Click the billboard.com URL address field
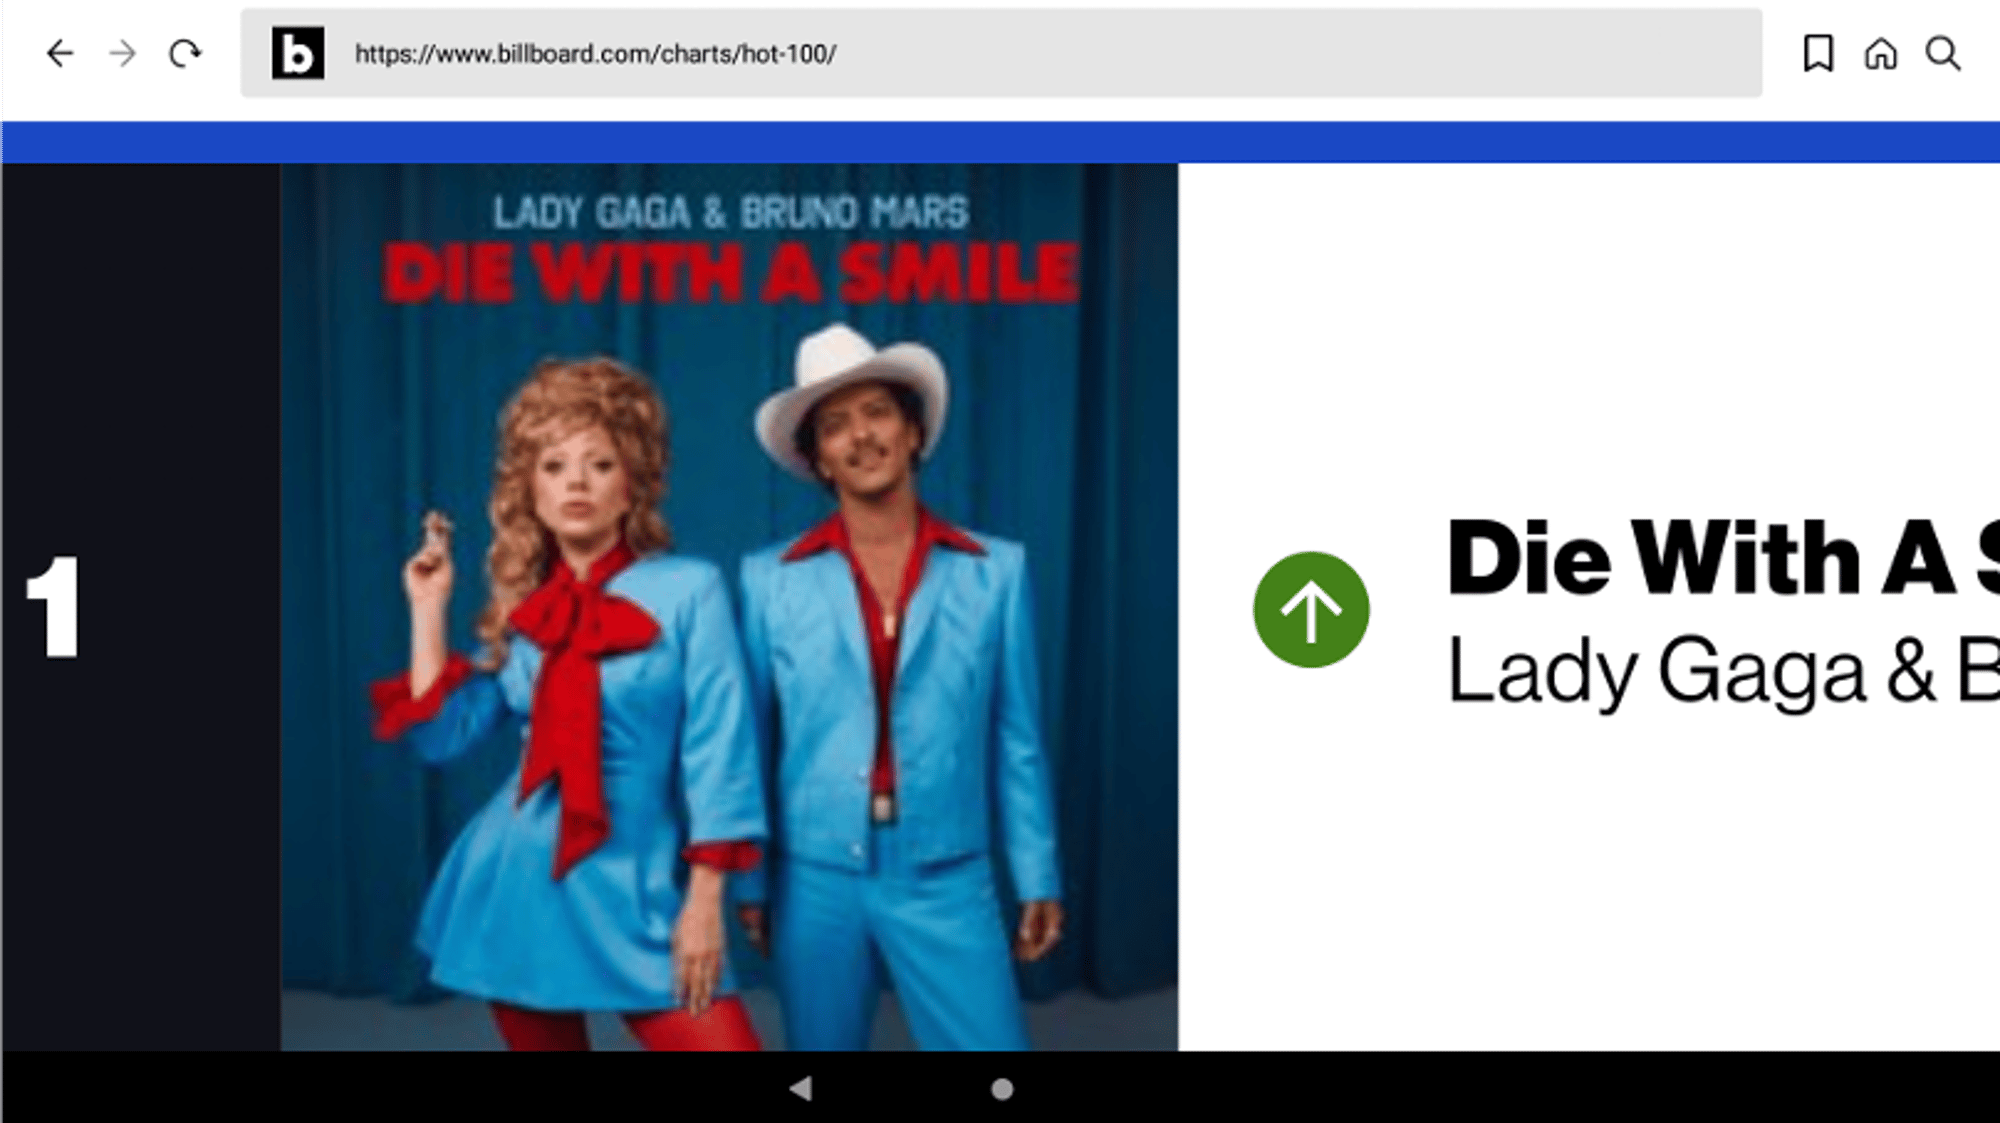2000x1123 pixels. pos(1001,54)
